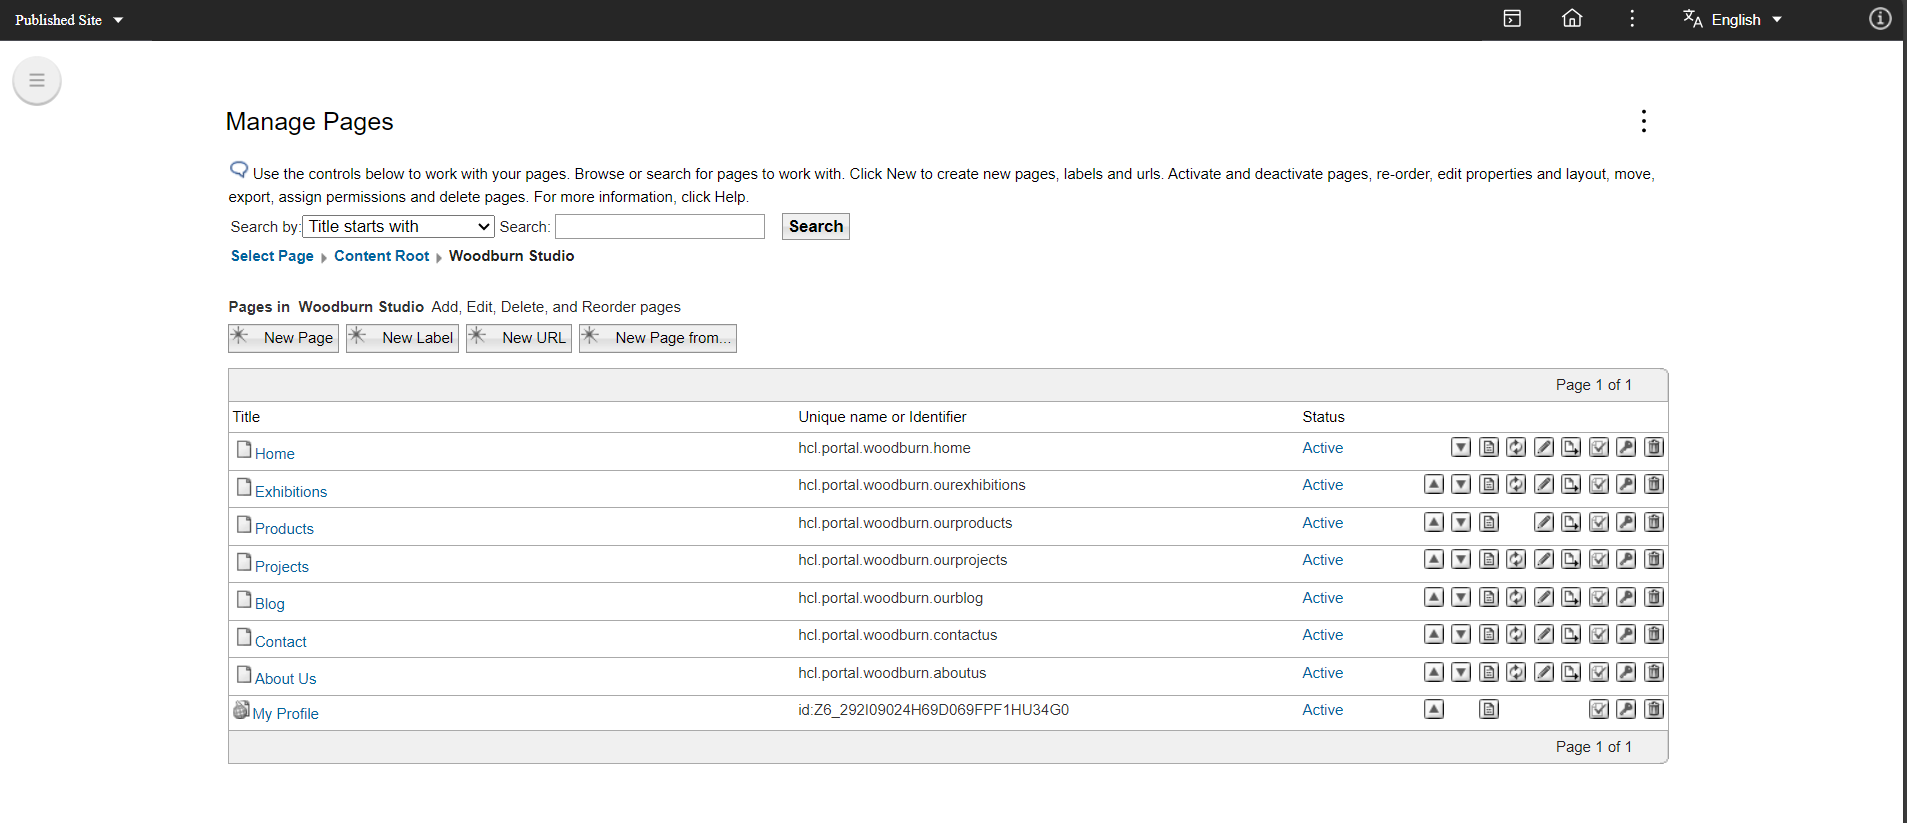Open the Published Site dropdown
The image size is (1907, 823).
click(69, 20)
